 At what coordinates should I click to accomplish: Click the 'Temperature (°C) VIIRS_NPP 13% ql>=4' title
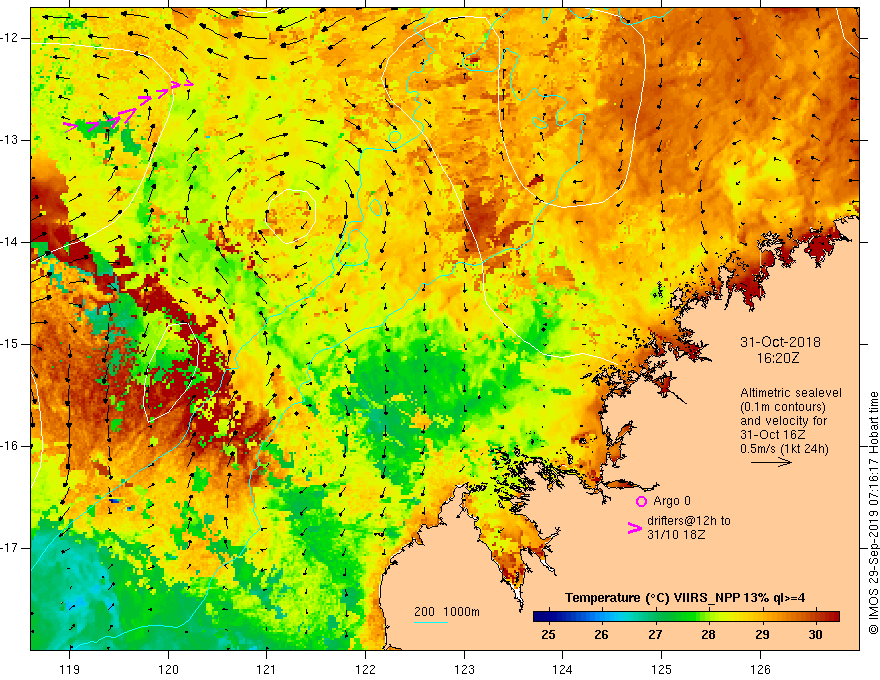coord(685,598)
